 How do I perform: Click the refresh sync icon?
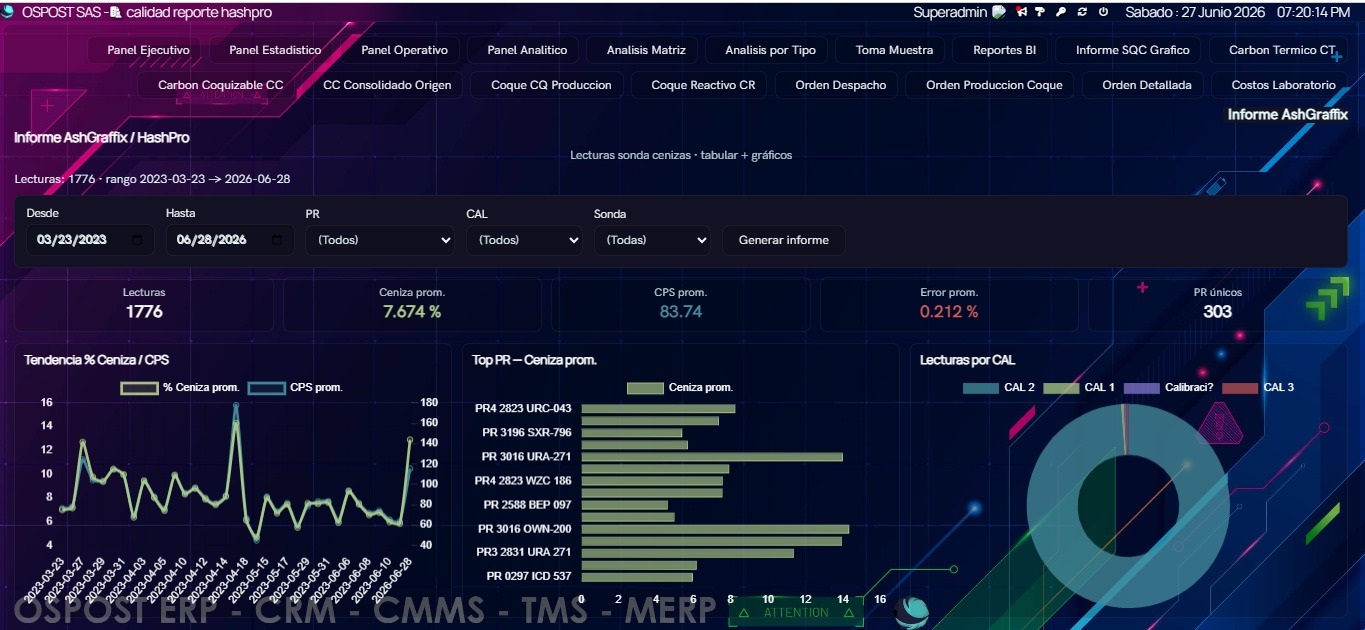(x=1082, y=12)
